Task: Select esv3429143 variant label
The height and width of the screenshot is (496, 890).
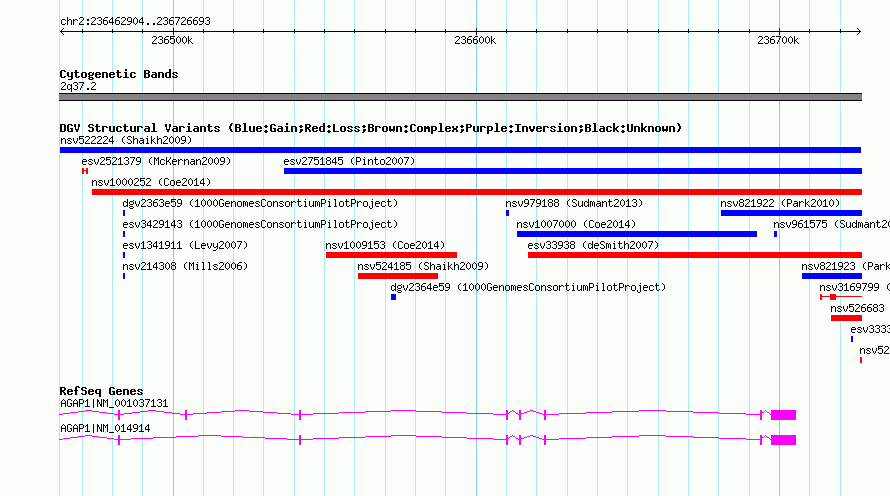Action: 260,224
